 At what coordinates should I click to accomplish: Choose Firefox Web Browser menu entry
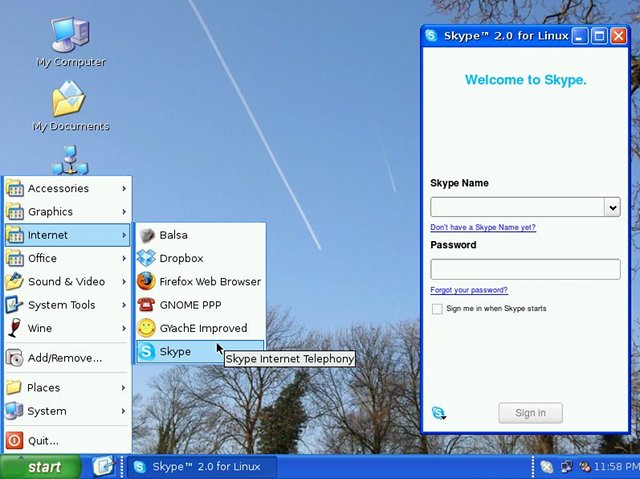pyautogui.click(x=200, y=282)
